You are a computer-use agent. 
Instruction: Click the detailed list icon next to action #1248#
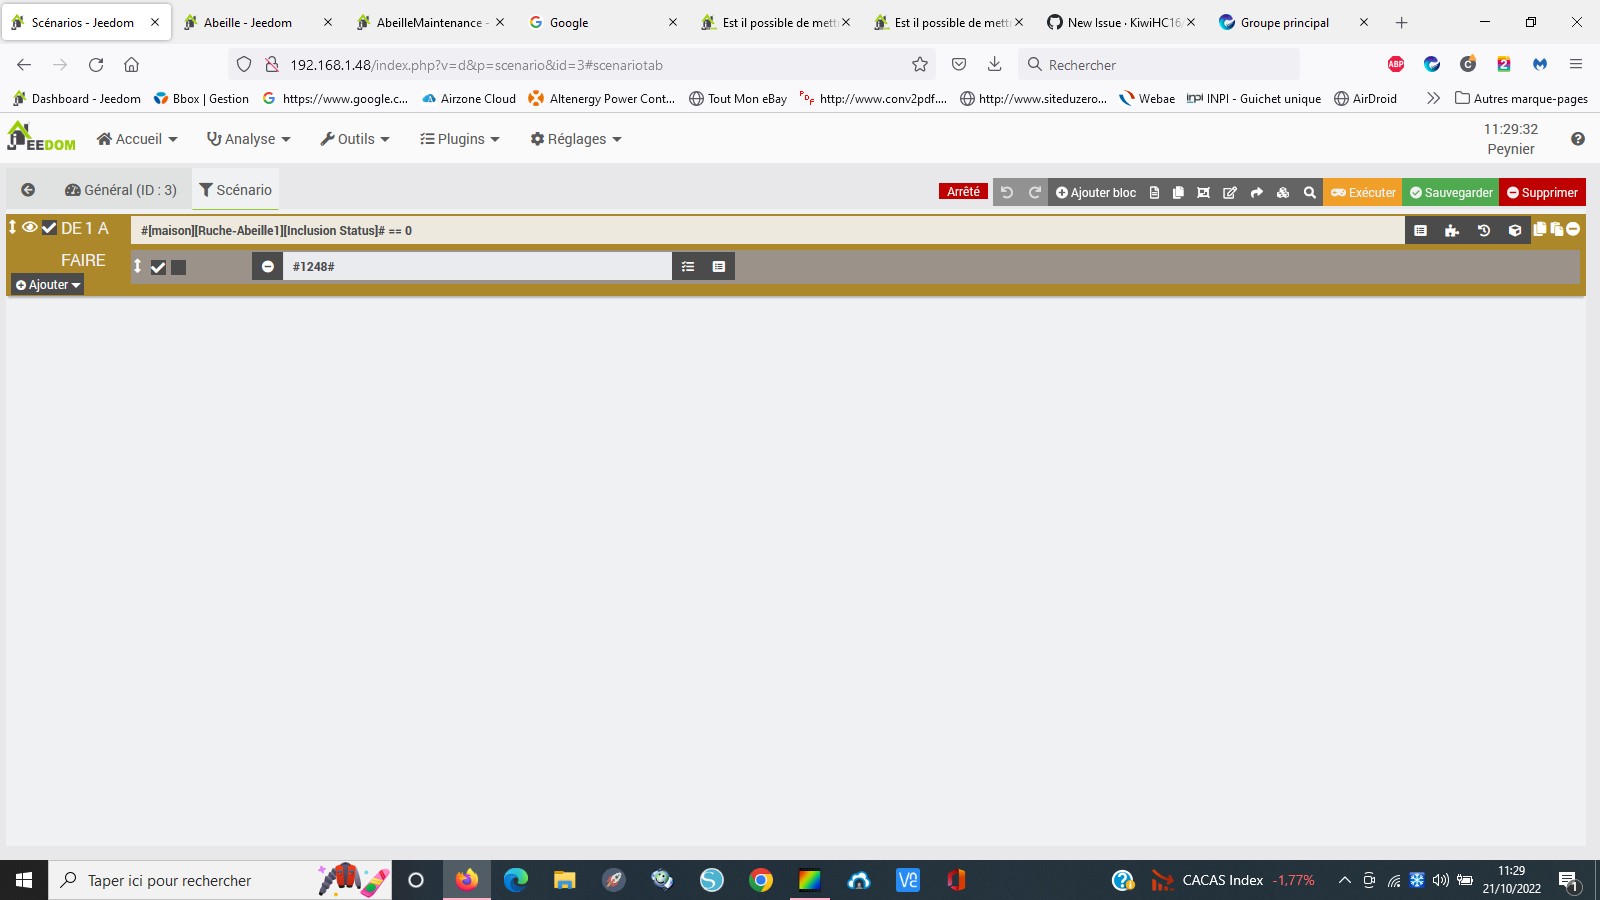[x=717, y=266]
